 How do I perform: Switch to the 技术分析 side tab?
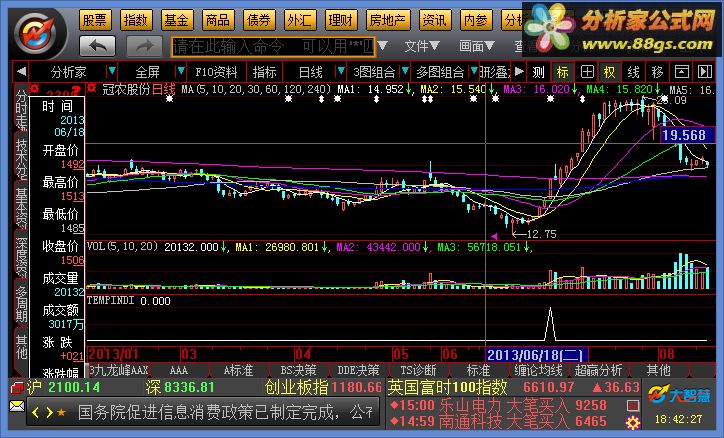pos(21,158)
